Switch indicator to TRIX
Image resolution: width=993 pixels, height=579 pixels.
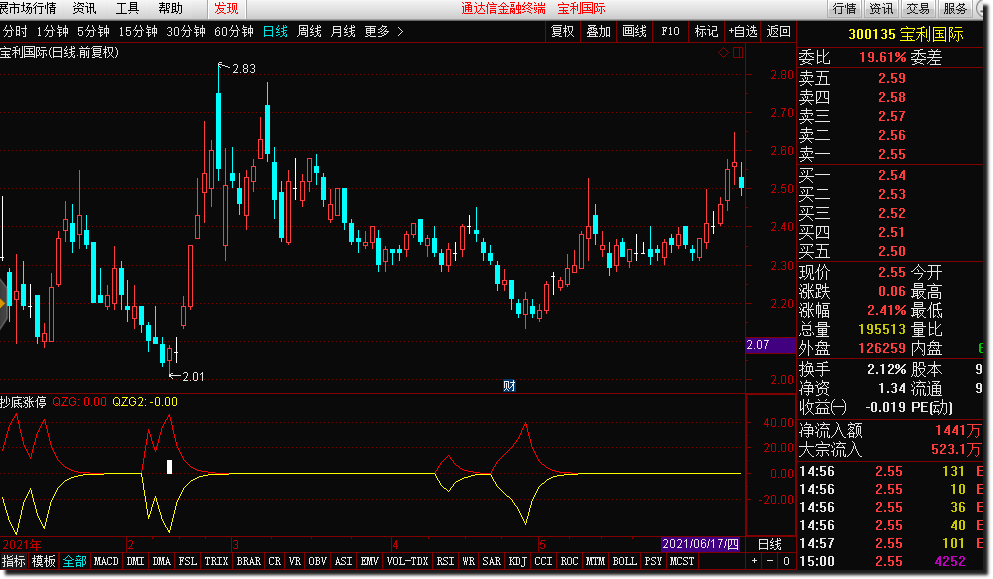point(217,561)
